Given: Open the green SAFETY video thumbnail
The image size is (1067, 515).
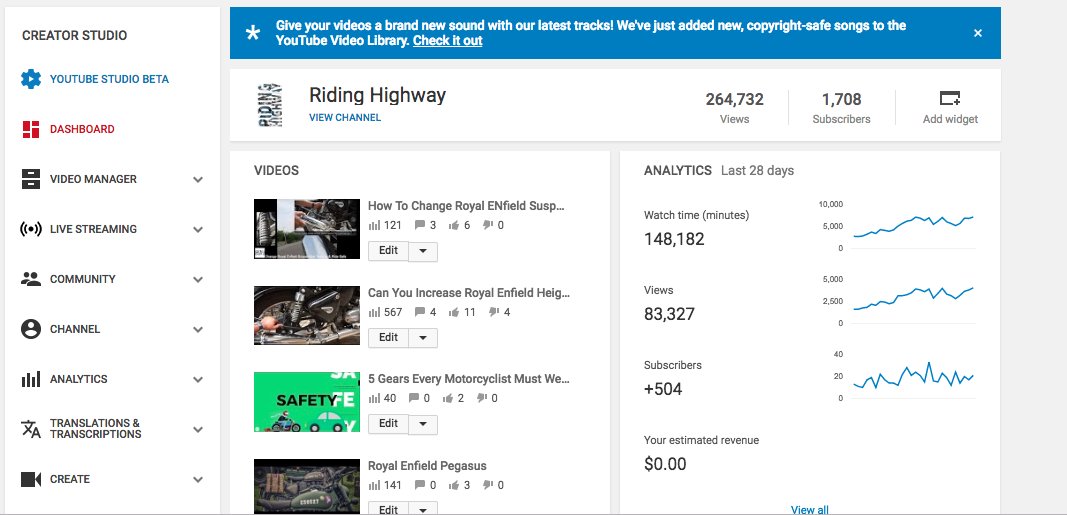Looking at the screenshot, I should tap(307, 401).
